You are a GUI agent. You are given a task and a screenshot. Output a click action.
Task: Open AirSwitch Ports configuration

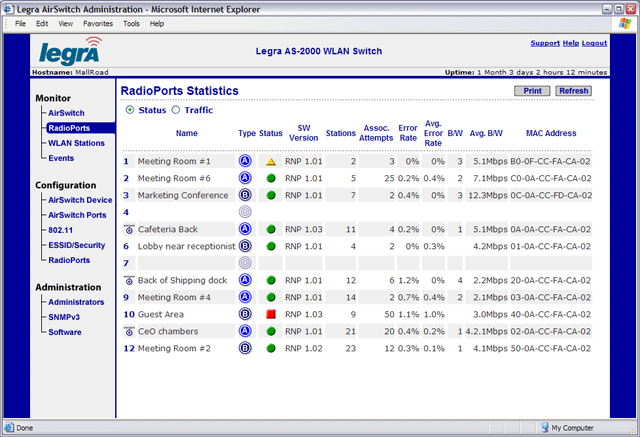[x=77, y=215]
